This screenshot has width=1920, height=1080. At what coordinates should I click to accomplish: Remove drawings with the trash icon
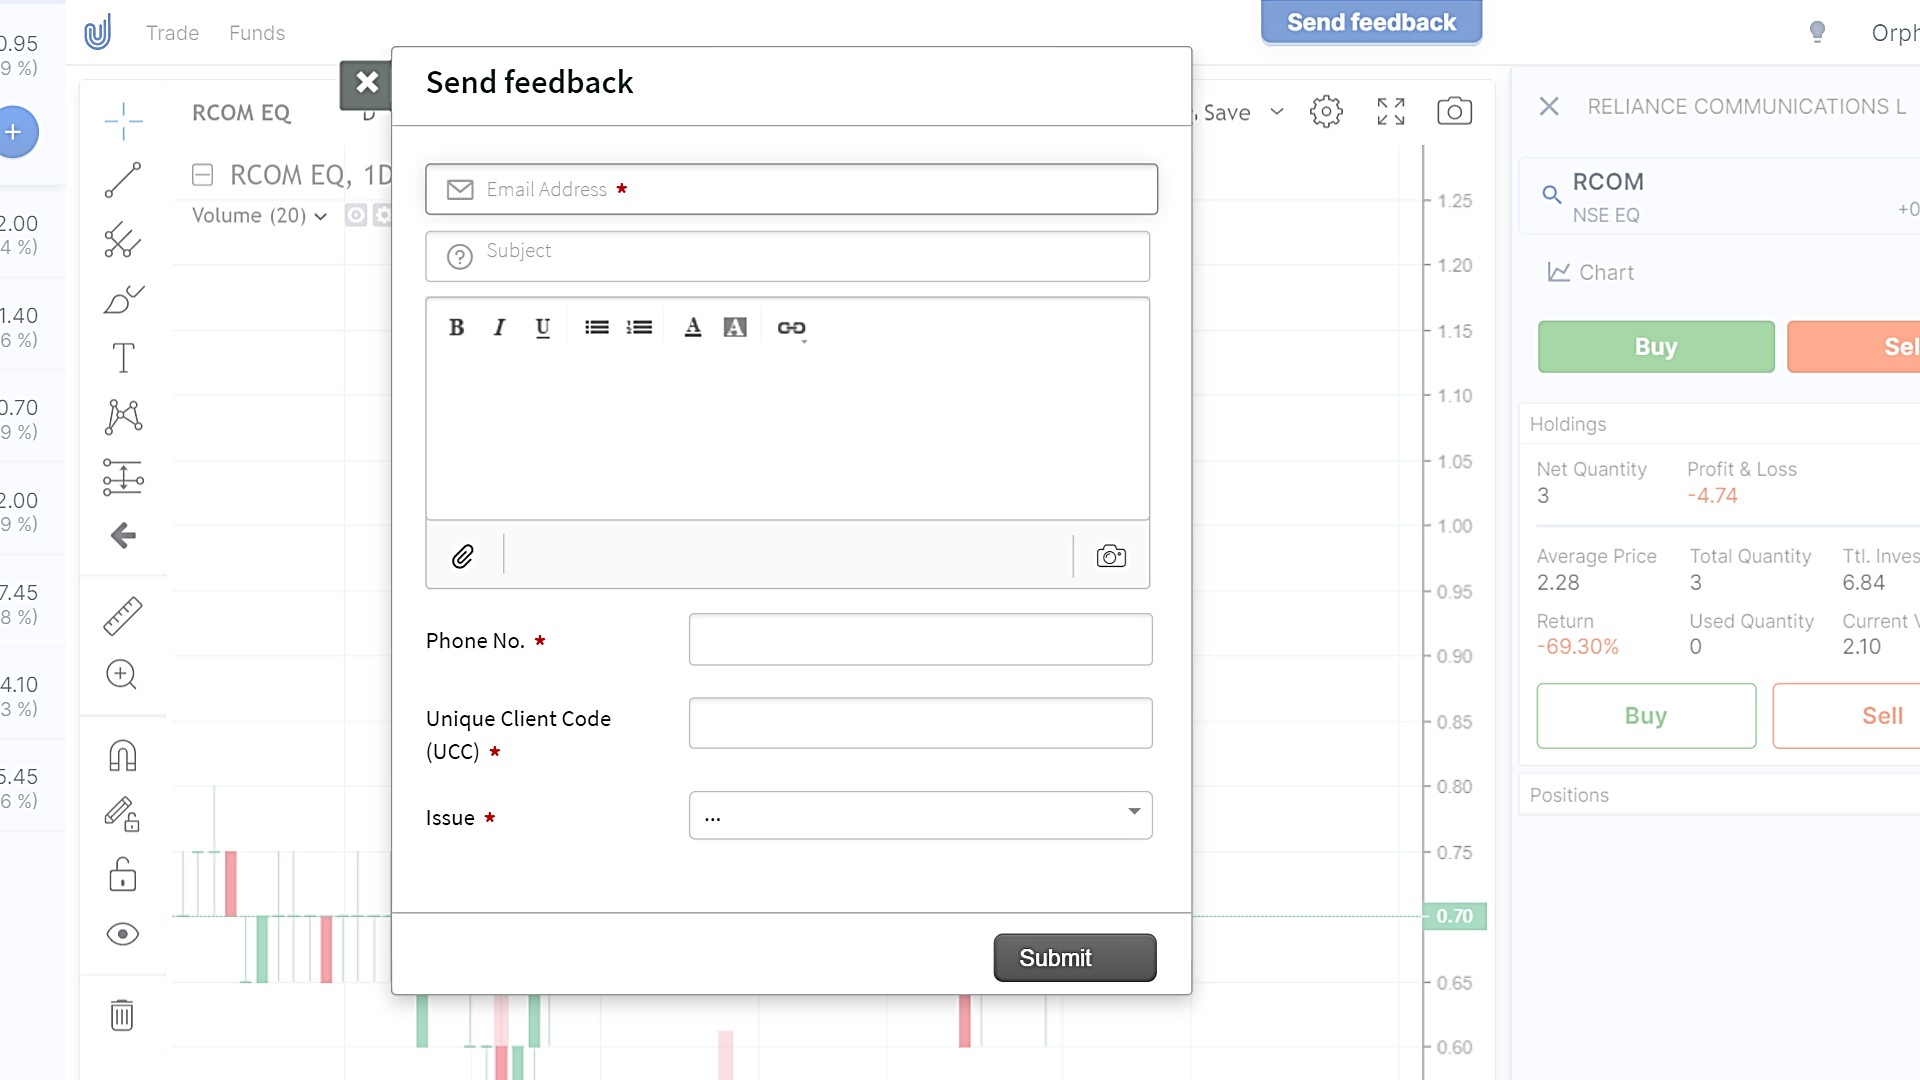pos(122,1015)
